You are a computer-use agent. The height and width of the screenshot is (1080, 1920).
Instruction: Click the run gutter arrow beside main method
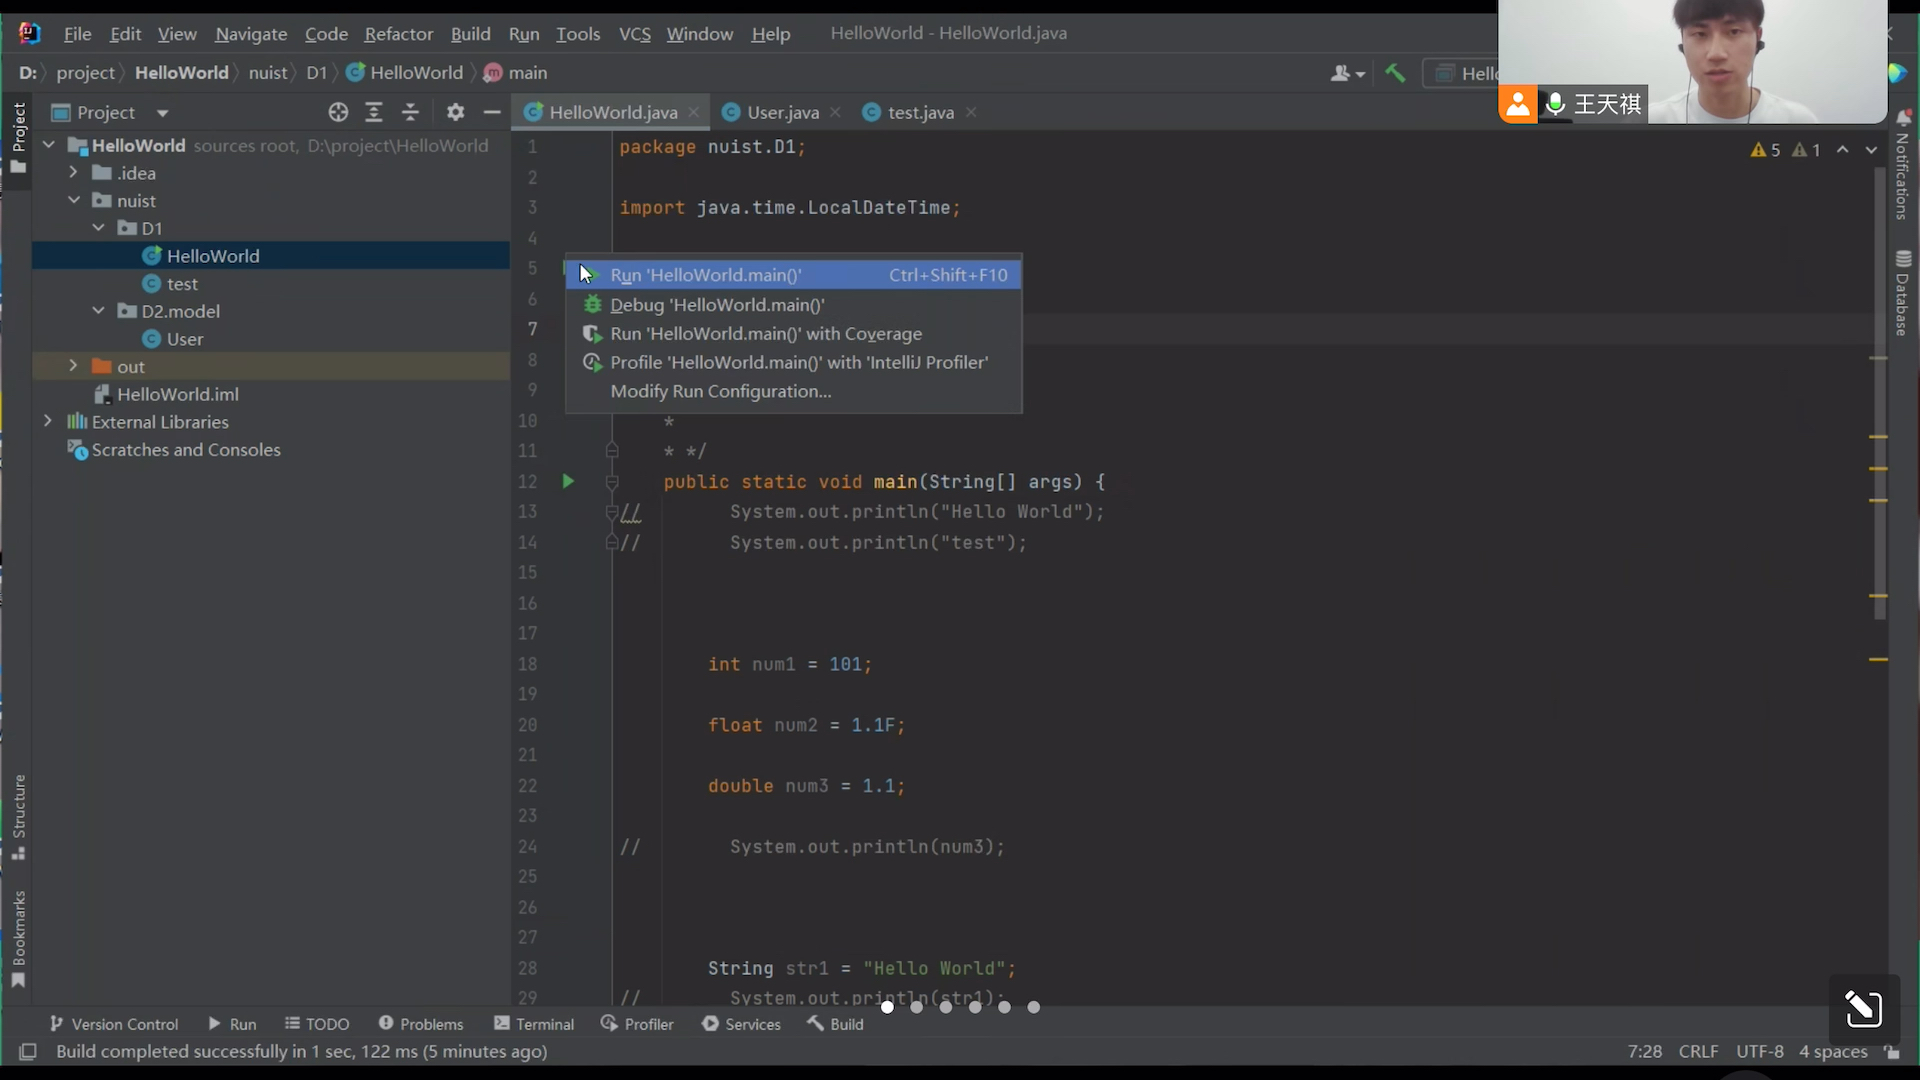568,482
